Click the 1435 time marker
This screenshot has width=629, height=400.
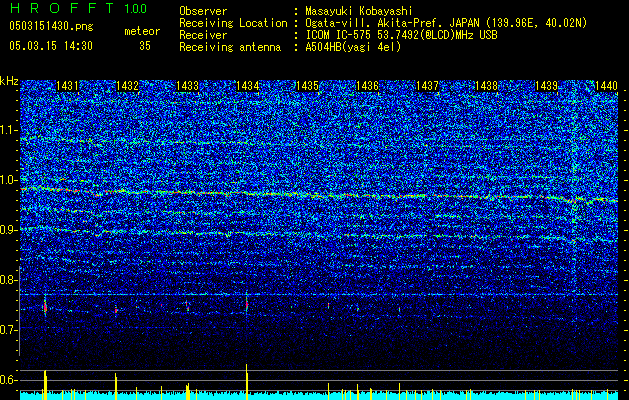307,86
